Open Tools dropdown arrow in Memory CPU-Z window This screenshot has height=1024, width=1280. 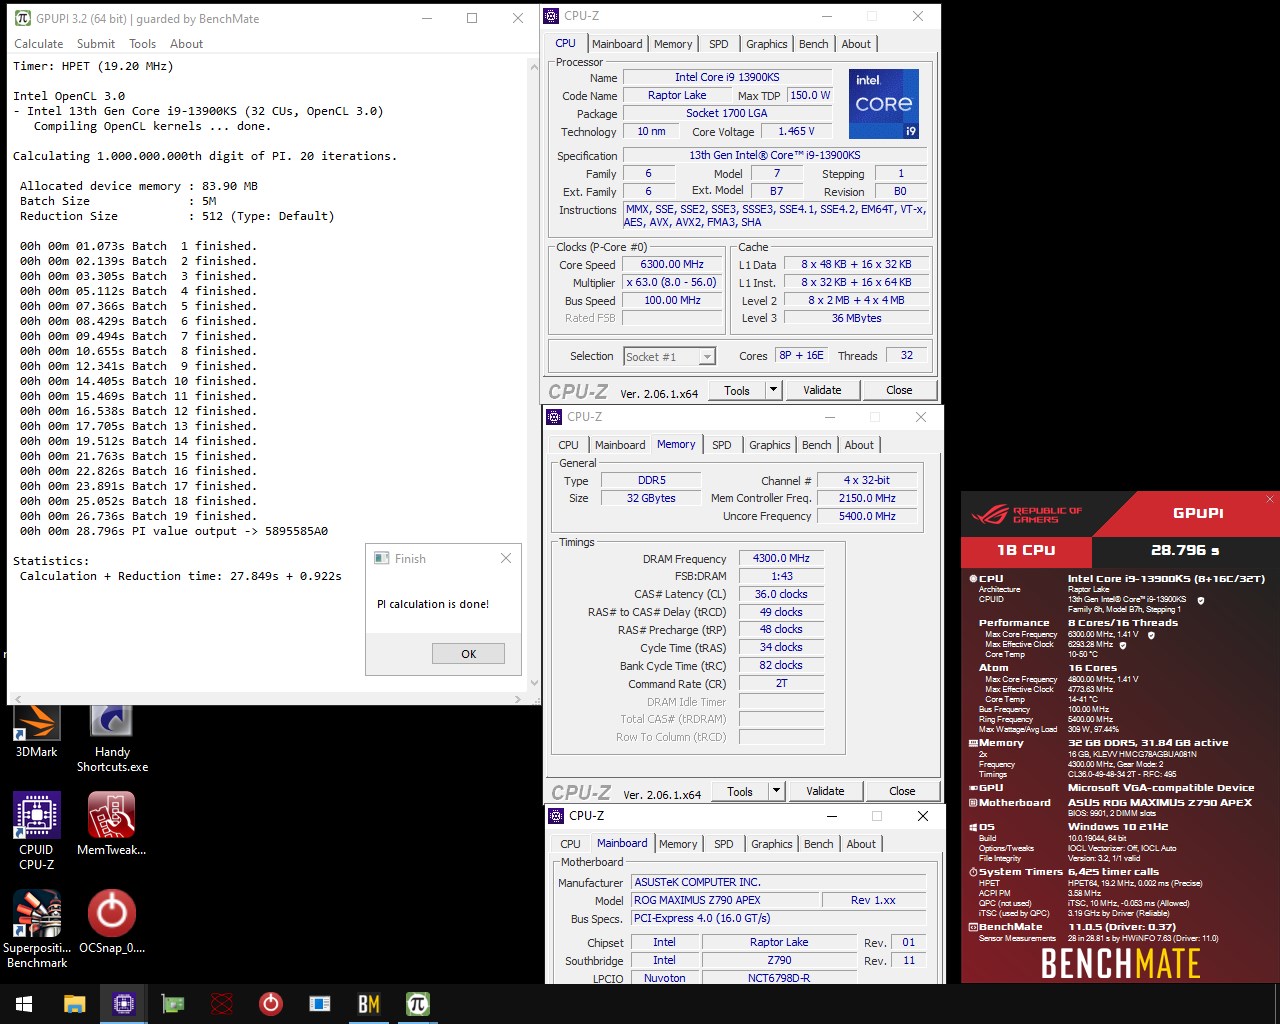[x=776, y=791]
